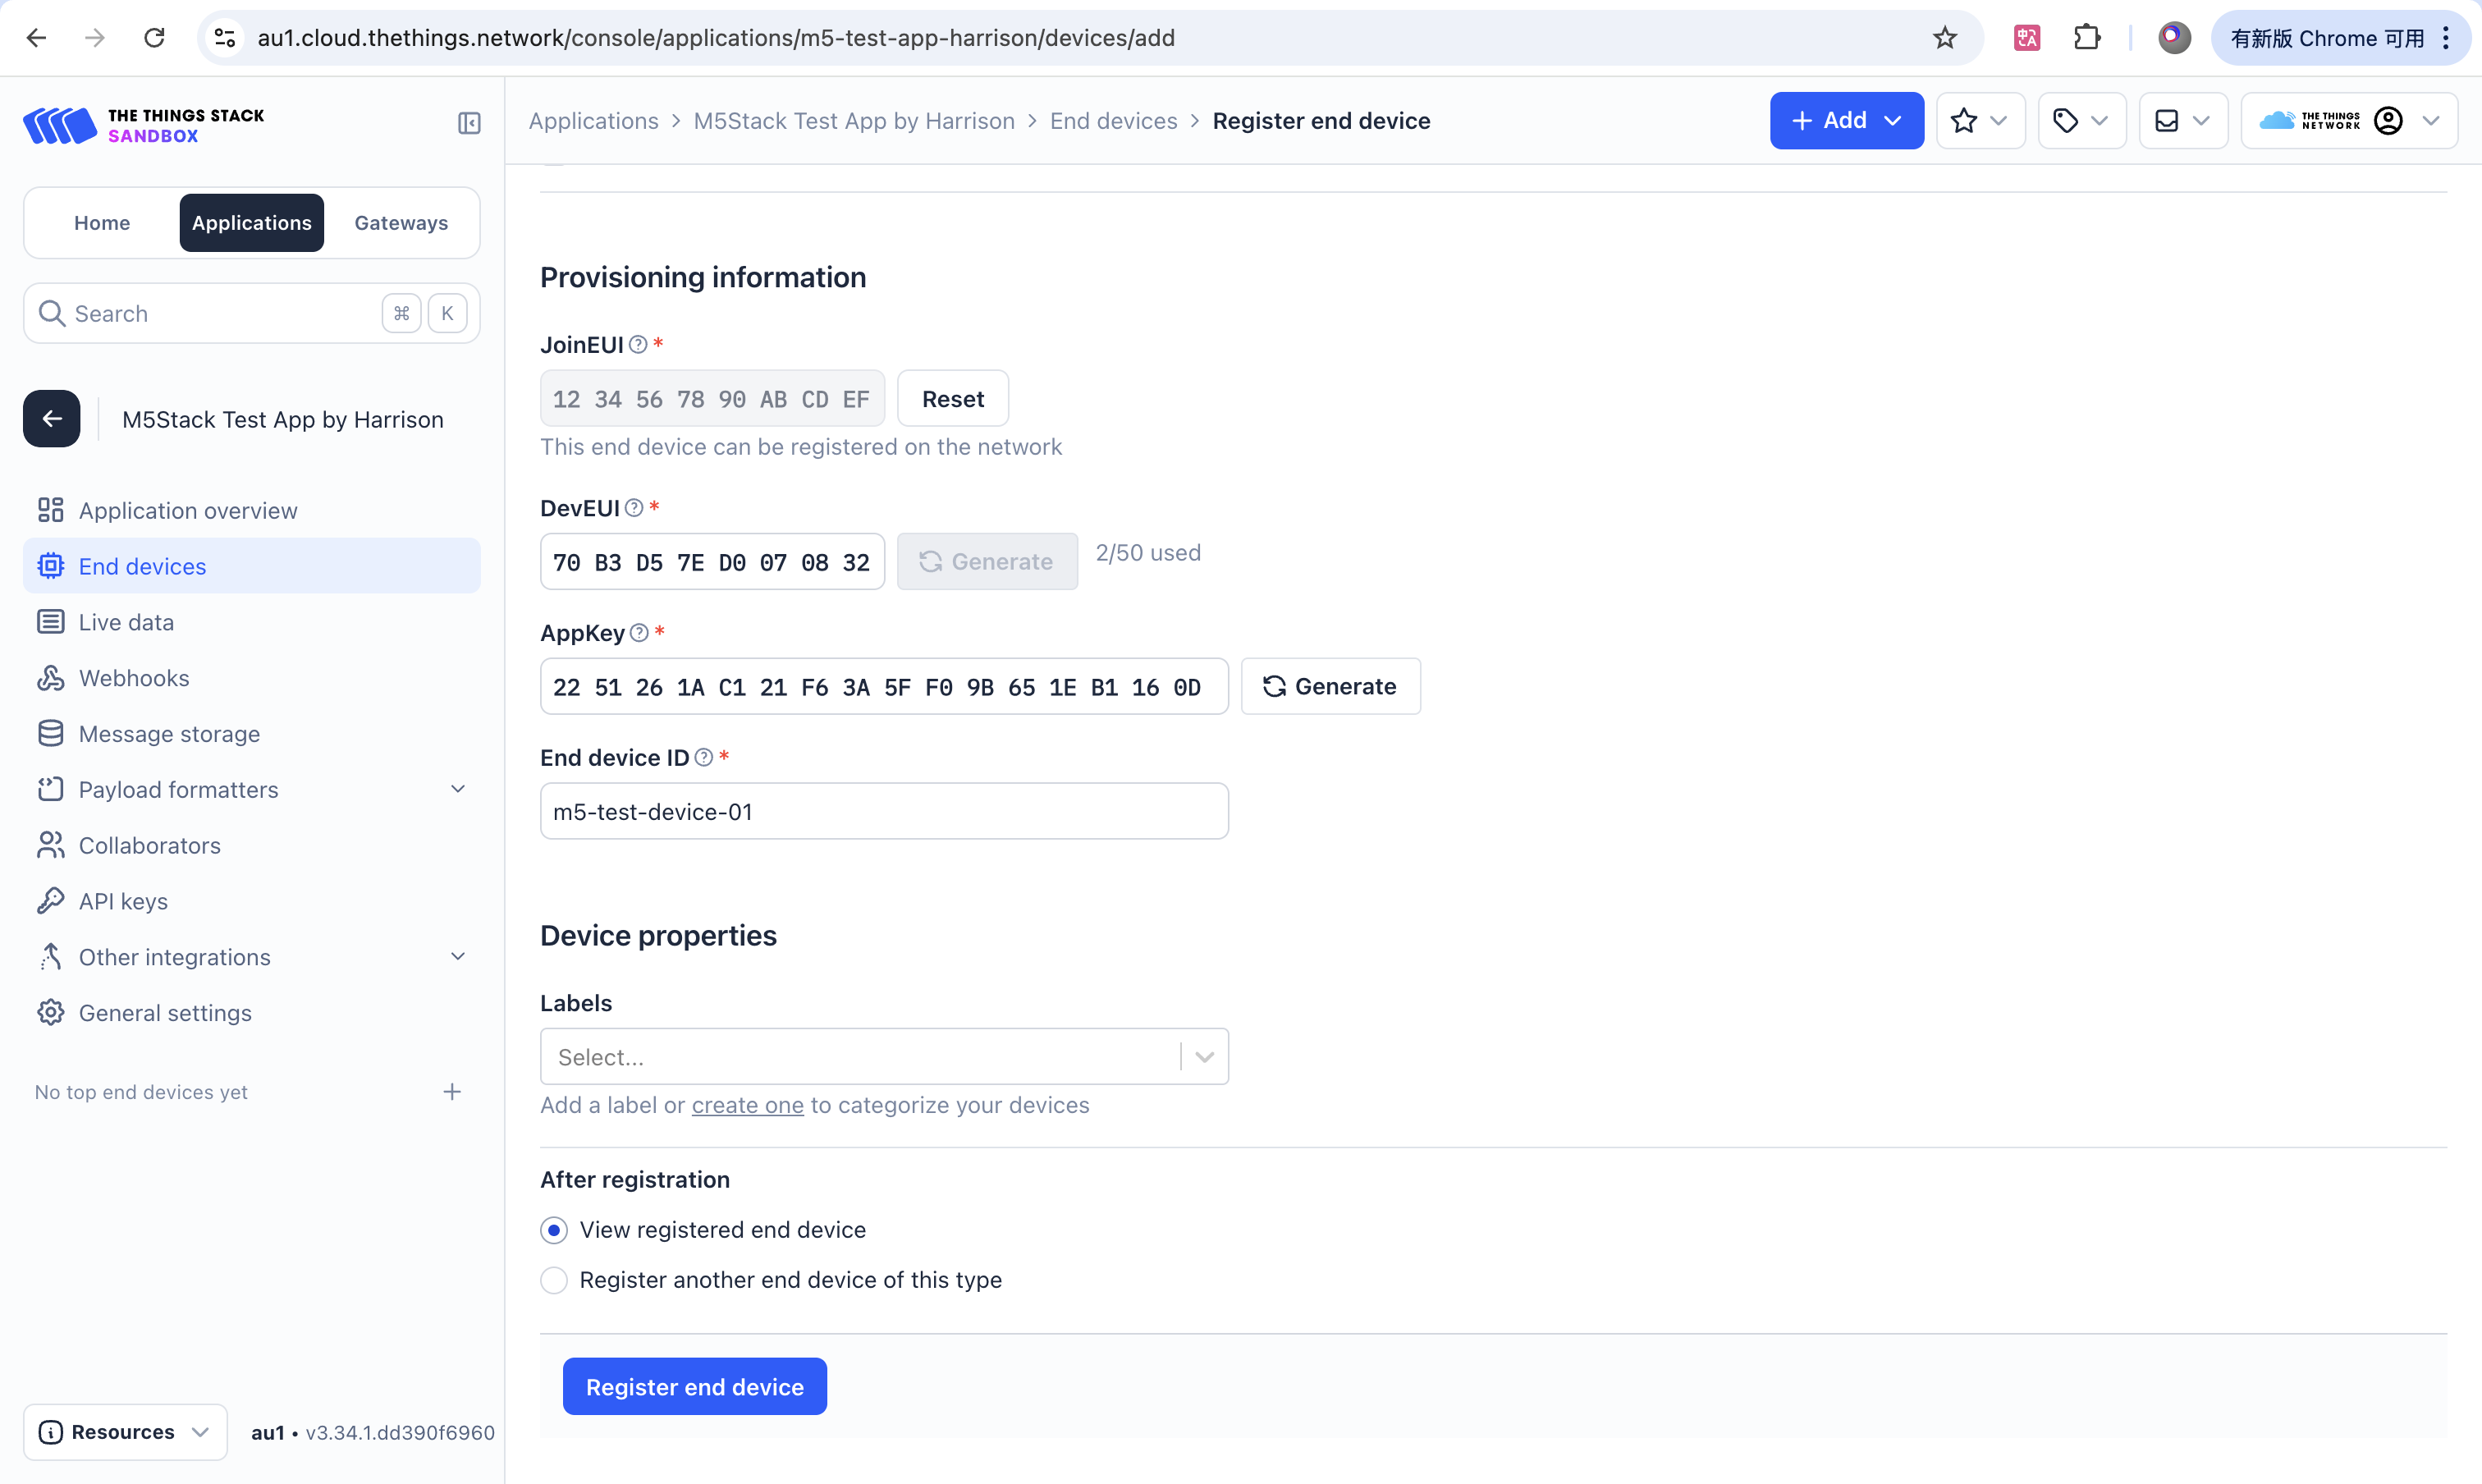Select View registered end device option
Viewport: 2482px width, 1484px height.
[x=554, y=1230]
